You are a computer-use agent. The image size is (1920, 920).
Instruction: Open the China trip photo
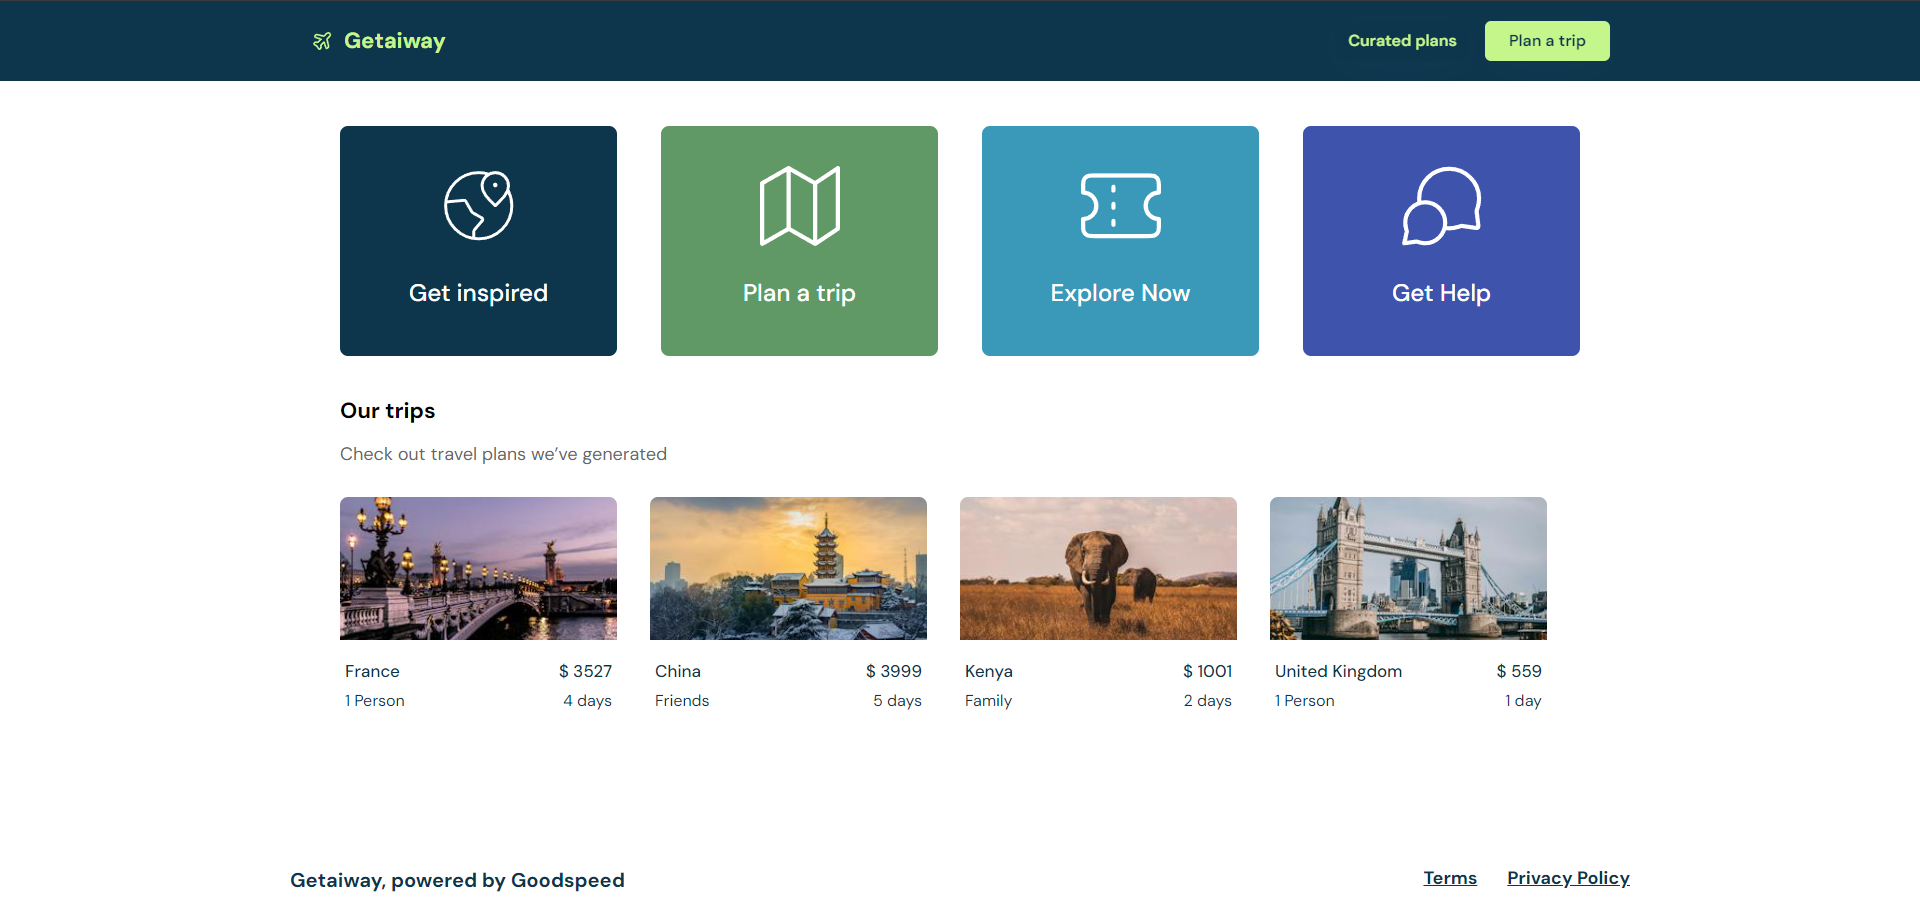788,568
